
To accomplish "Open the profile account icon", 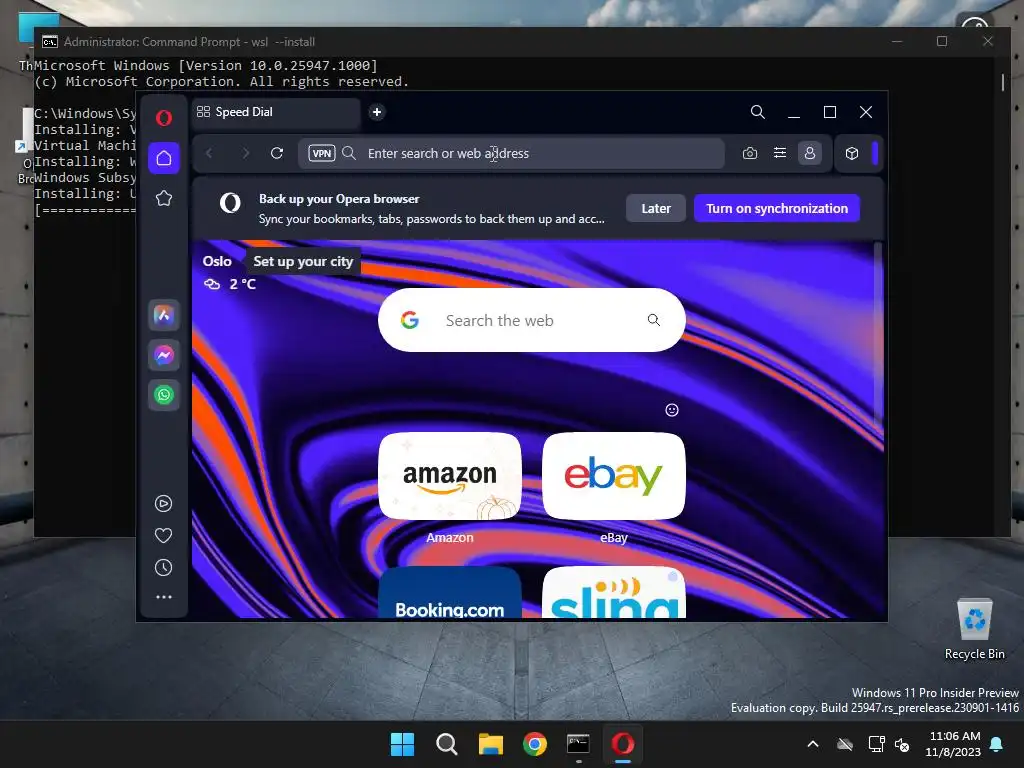I will tap(810, 153).
